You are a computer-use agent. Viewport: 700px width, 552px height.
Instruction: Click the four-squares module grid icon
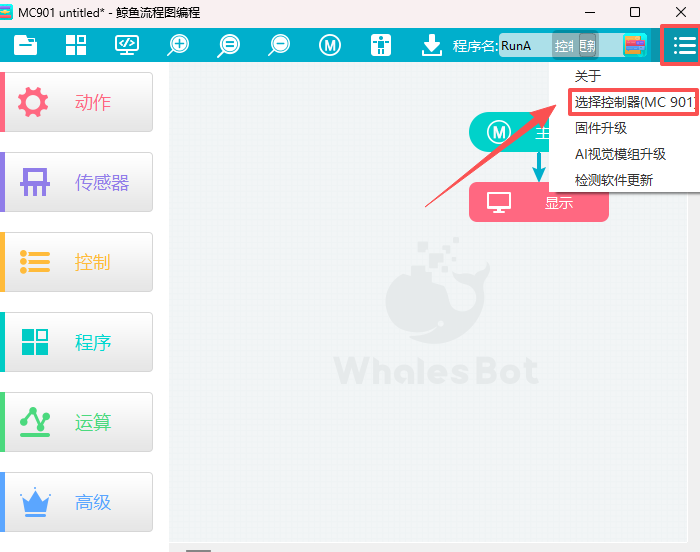click(76, 45)
